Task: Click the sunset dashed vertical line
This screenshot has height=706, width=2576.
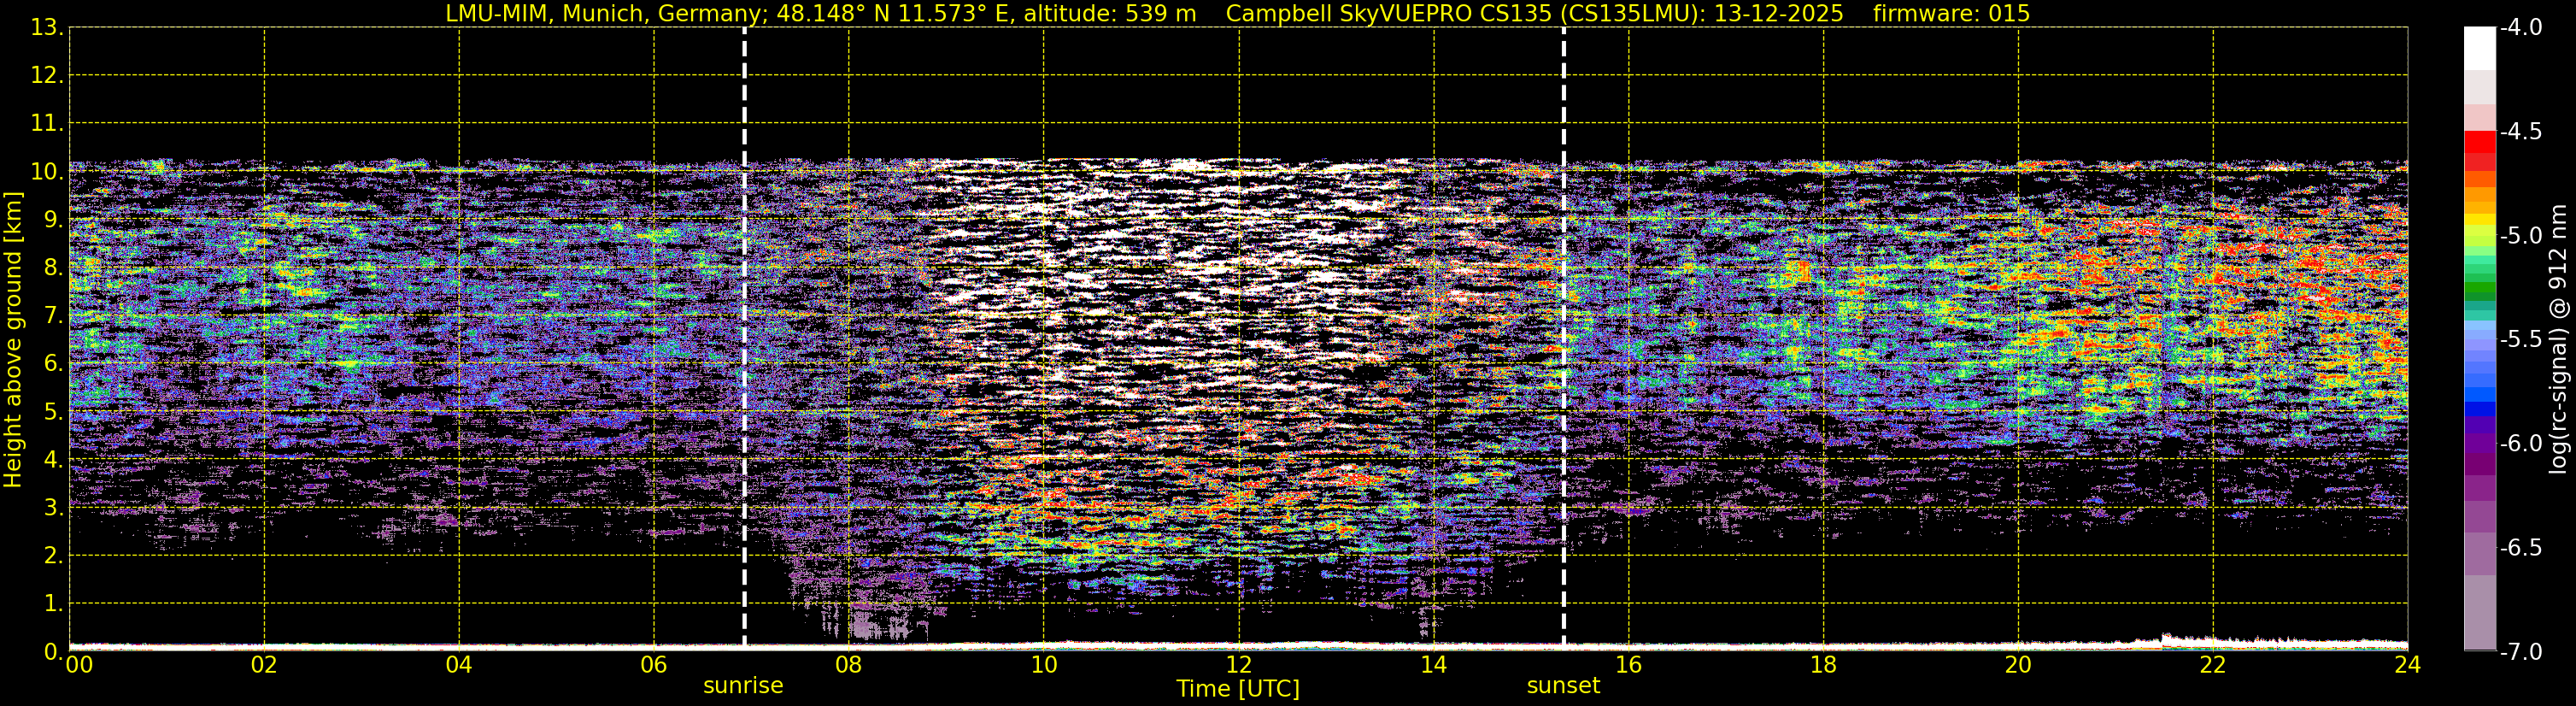Action: pos(1563,337)
